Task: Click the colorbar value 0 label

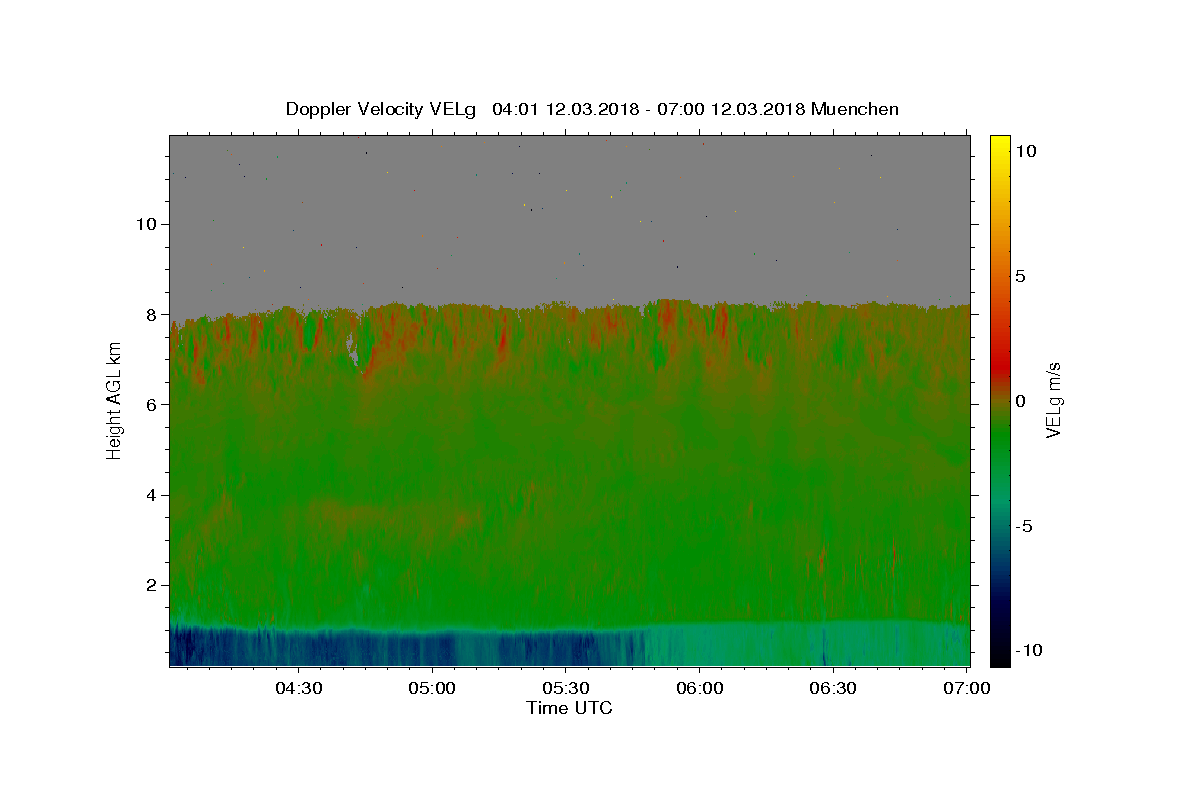Action: coord(1020,401)
